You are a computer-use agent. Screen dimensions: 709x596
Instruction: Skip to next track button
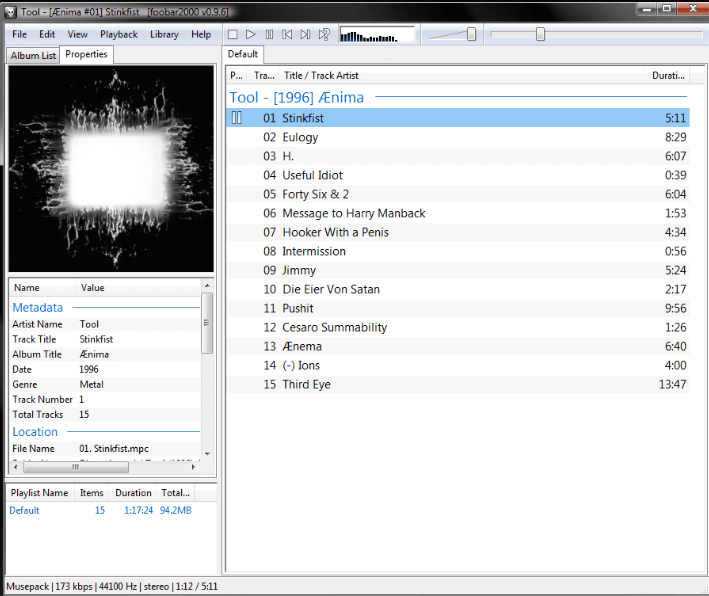(306, 34)
